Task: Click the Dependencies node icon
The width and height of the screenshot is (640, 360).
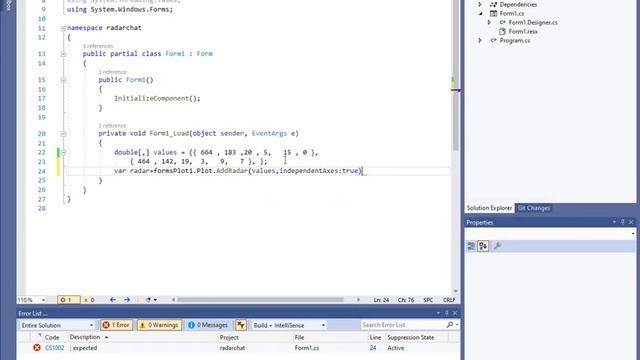Action: click(x=493, y=4)
